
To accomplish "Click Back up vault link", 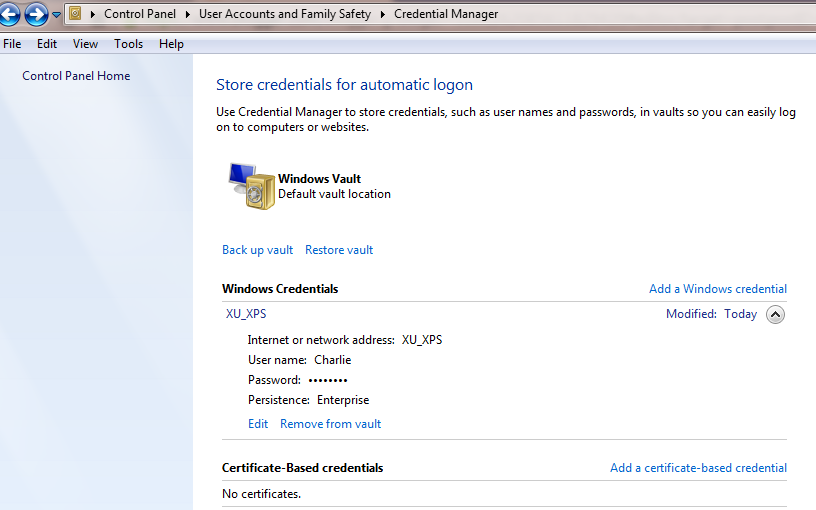I will pos(258,250).
